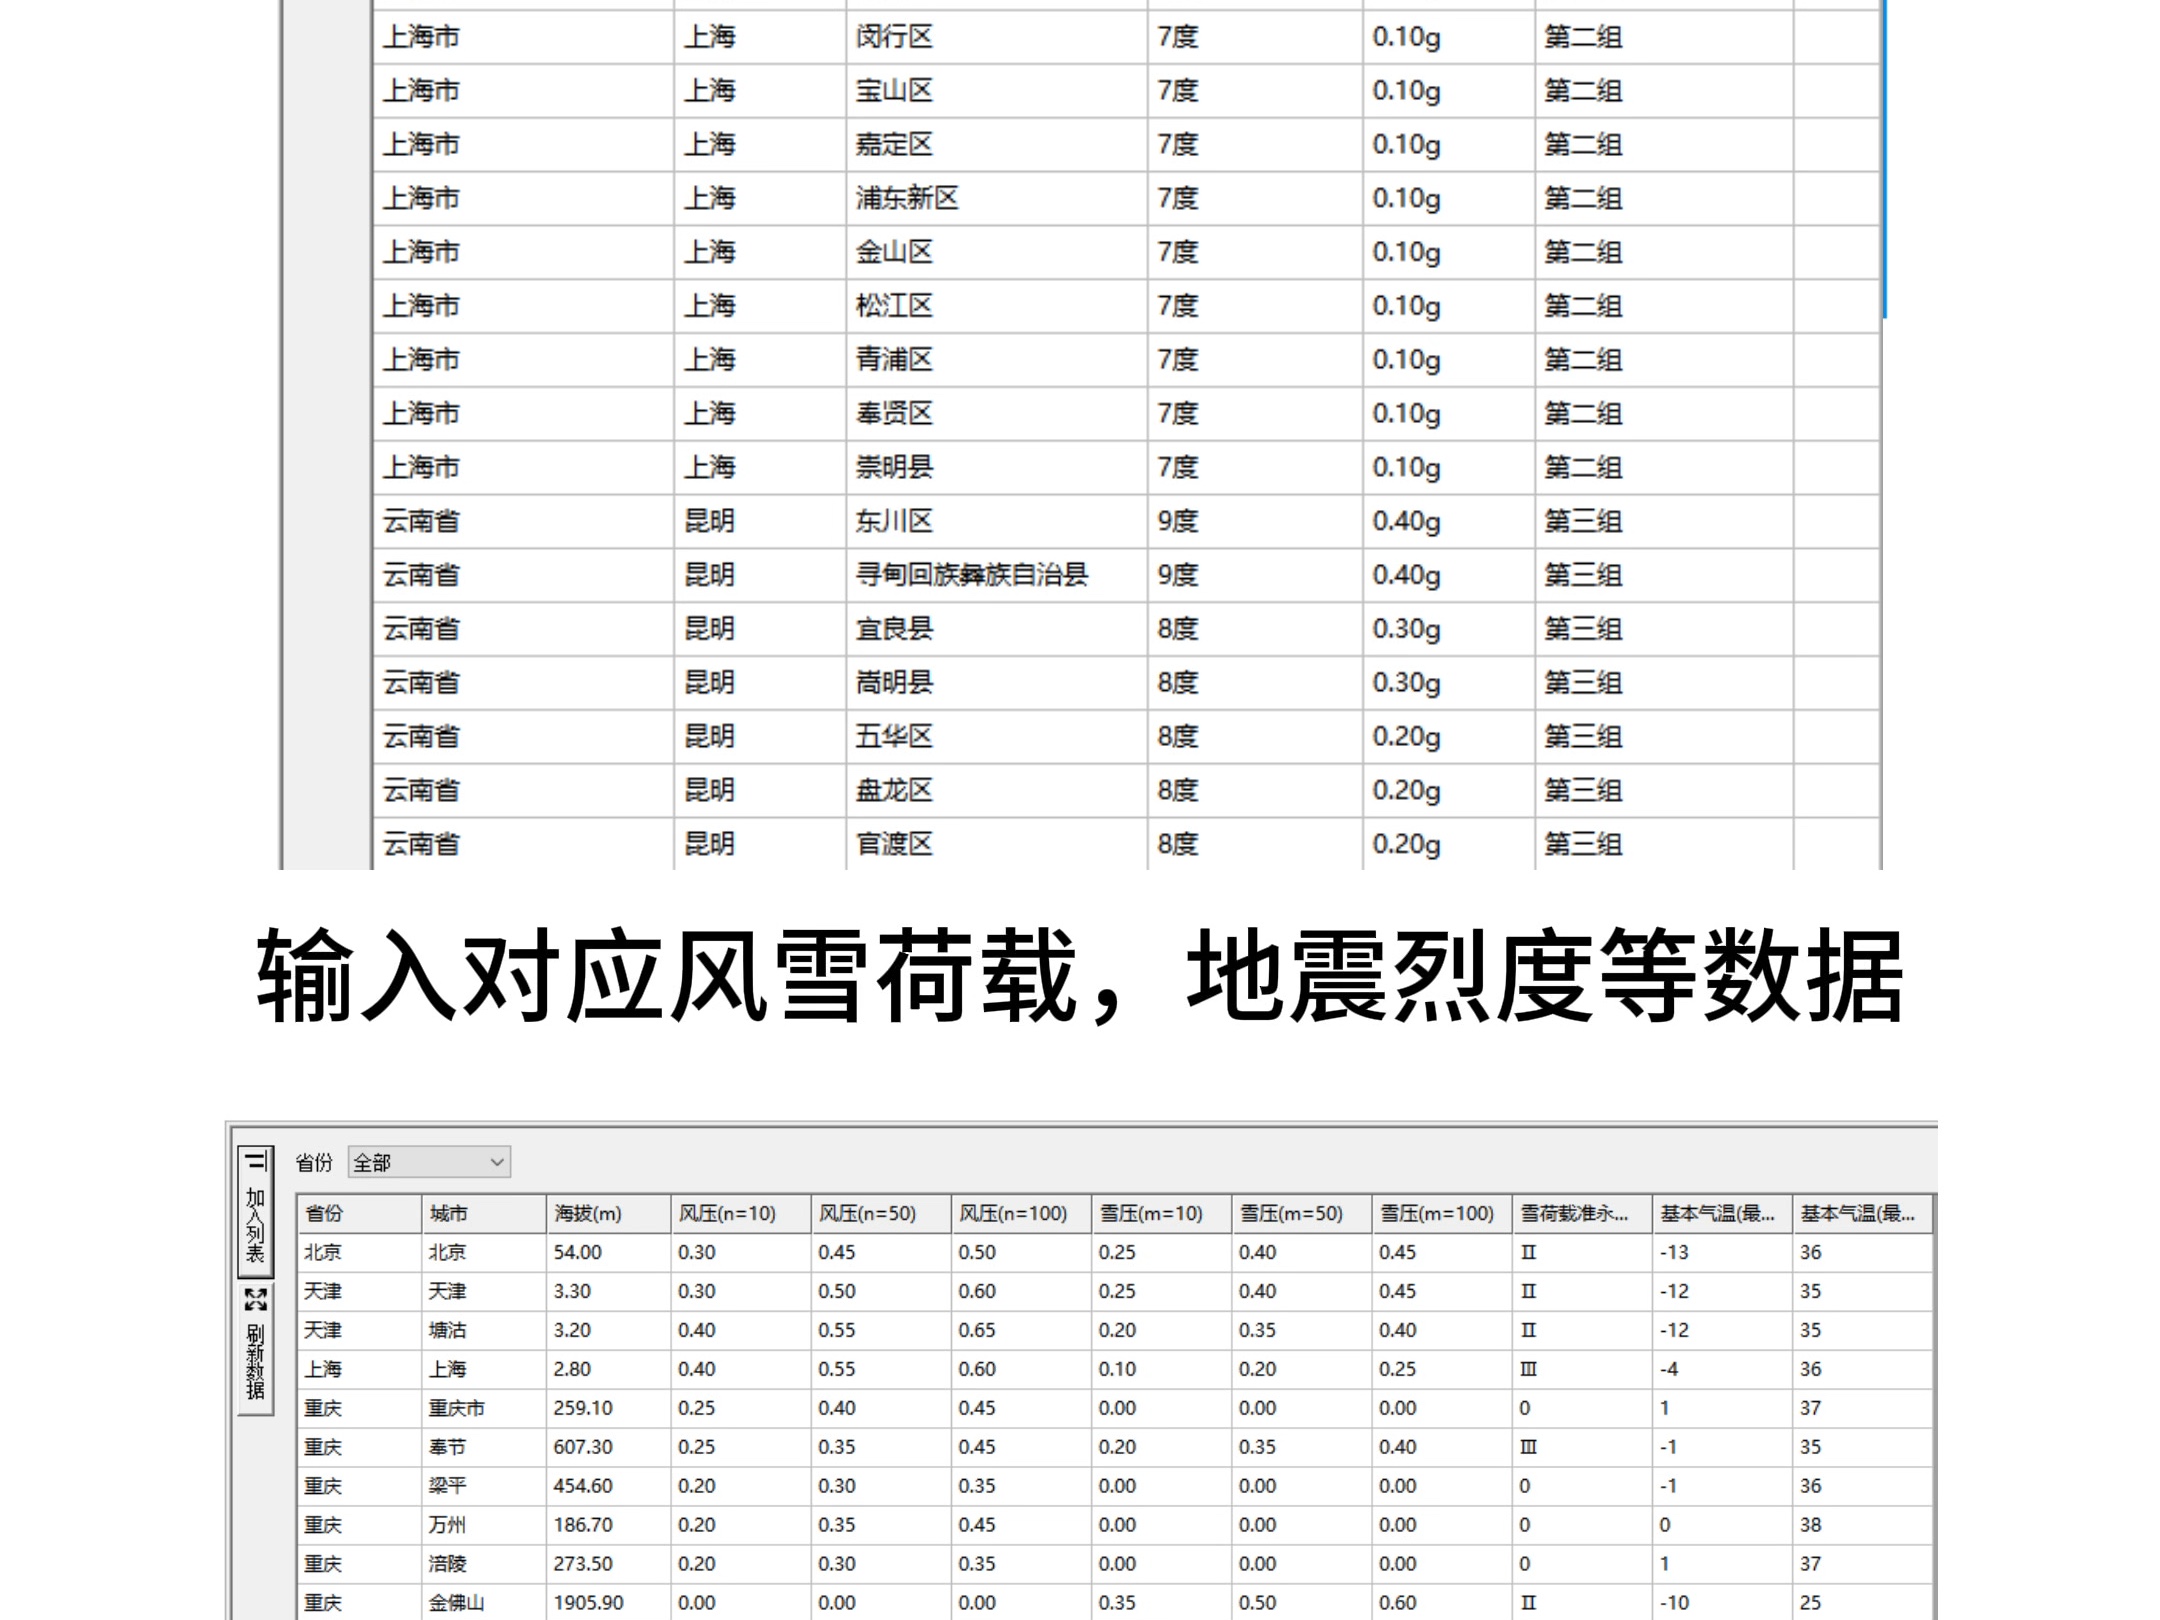Click the 雪荷载准永... column header
The image size is (2160, 1620).
pyautogui.click(x=1581, y=1213)
